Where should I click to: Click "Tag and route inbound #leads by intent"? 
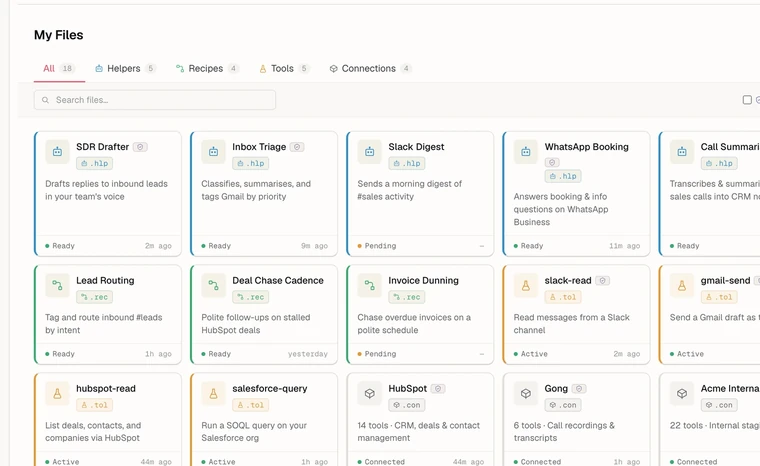(104, 323)
